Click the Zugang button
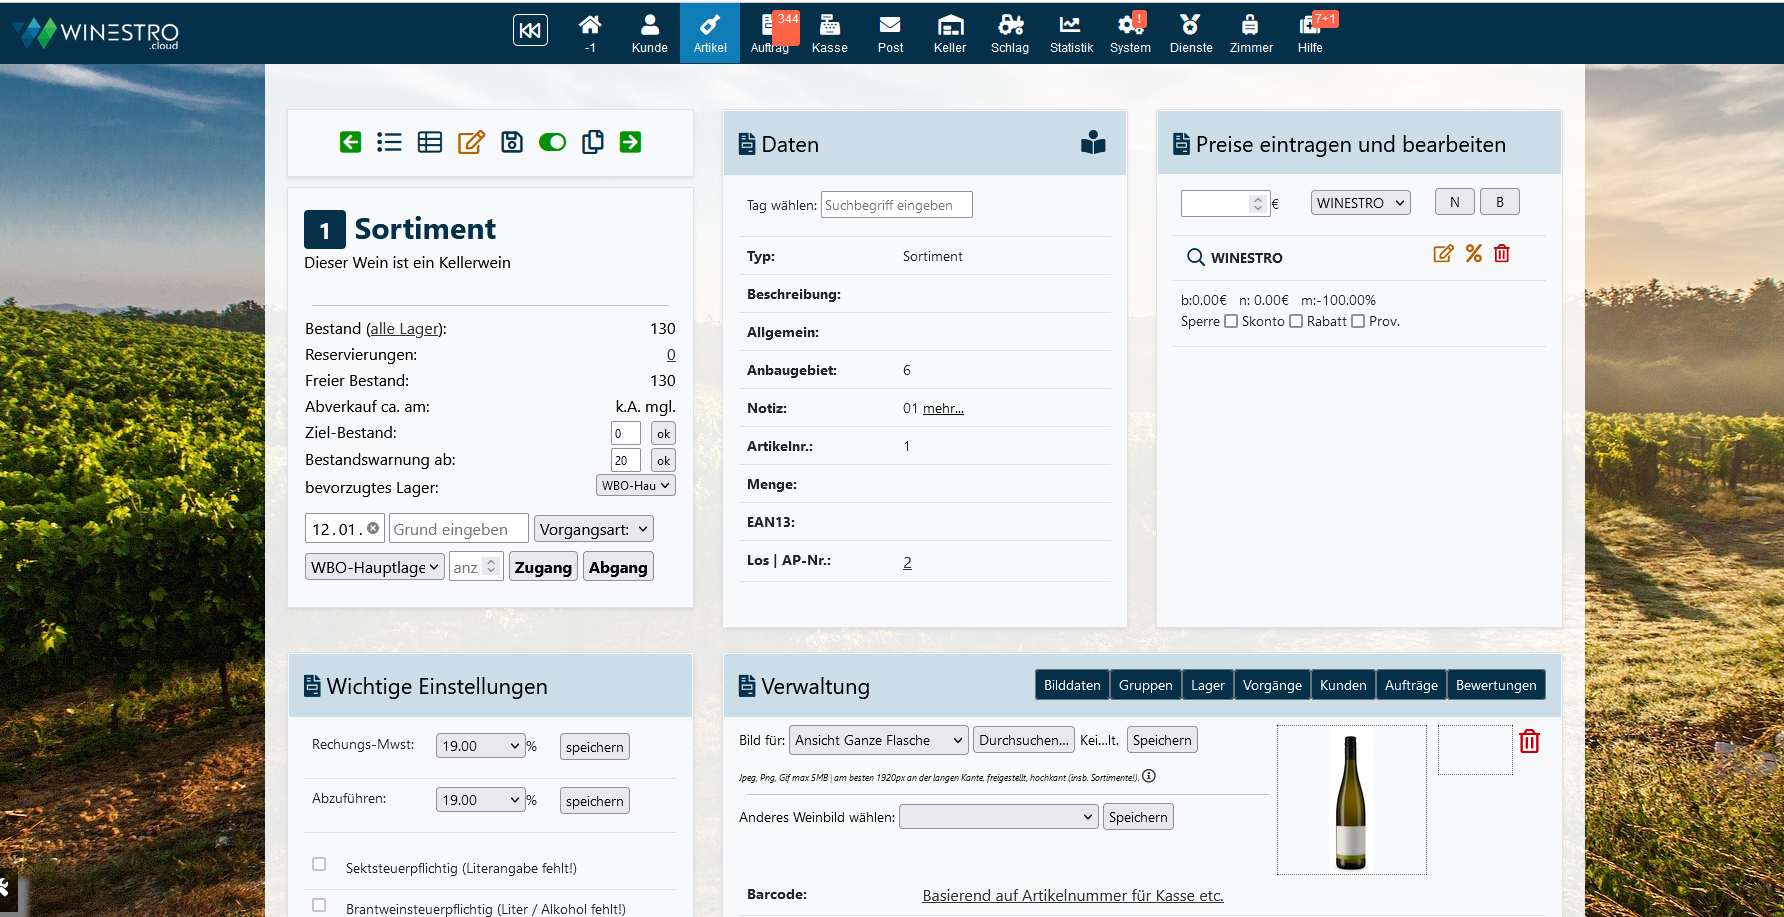Viewport: 1784px width, 917px height. point(543,567)
